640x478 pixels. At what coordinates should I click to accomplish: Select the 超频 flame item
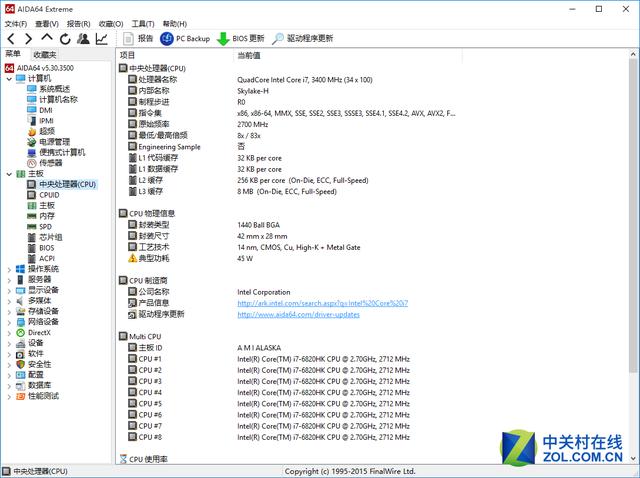click(41, 131)
